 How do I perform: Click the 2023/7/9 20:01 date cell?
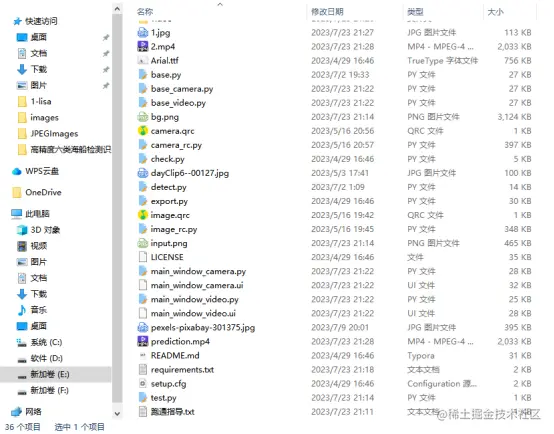[340, 327]
